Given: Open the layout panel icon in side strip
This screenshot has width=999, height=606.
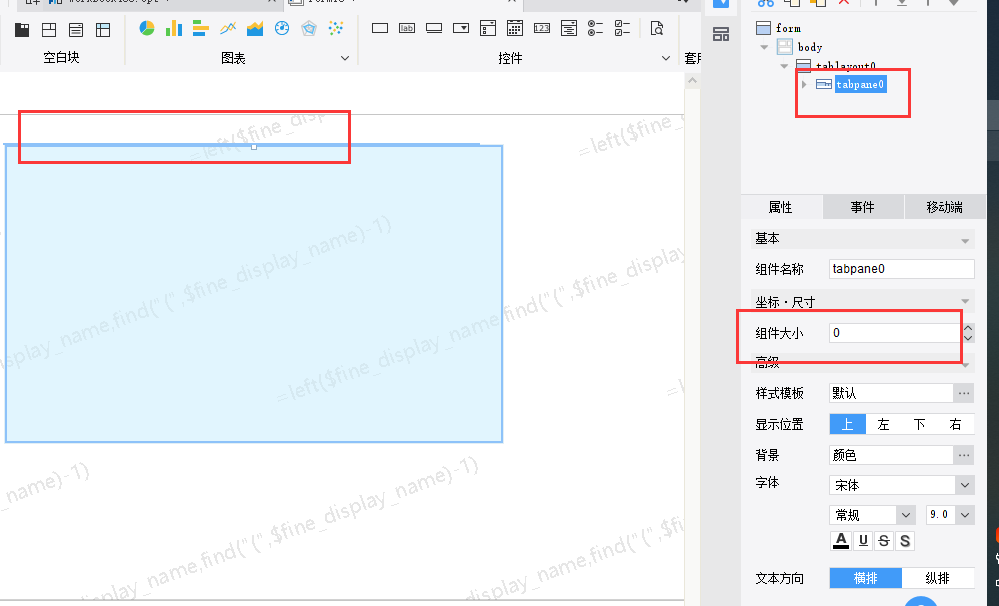Looking at the screenshot, I should coord(721,34).
